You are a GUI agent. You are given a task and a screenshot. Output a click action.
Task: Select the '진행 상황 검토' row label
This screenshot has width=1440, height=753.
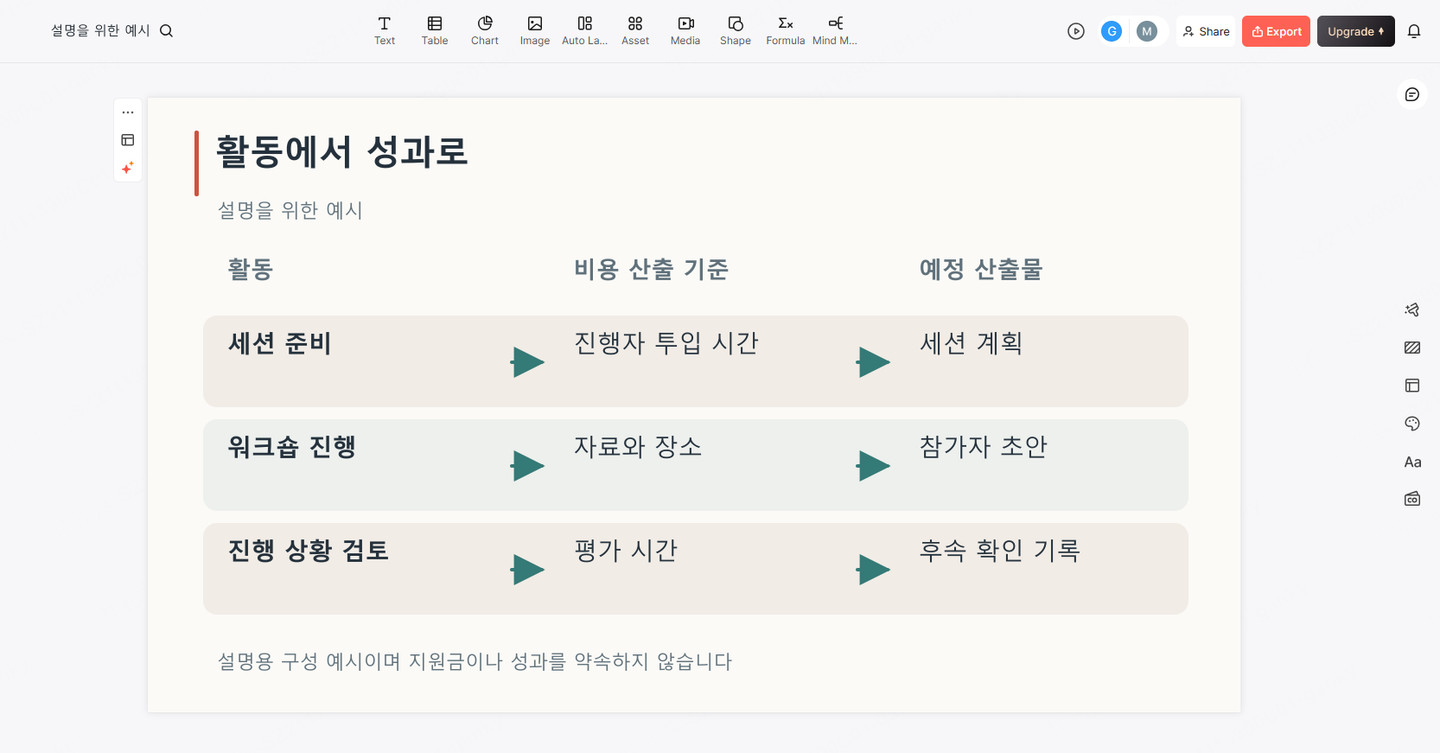coord(308,550)
